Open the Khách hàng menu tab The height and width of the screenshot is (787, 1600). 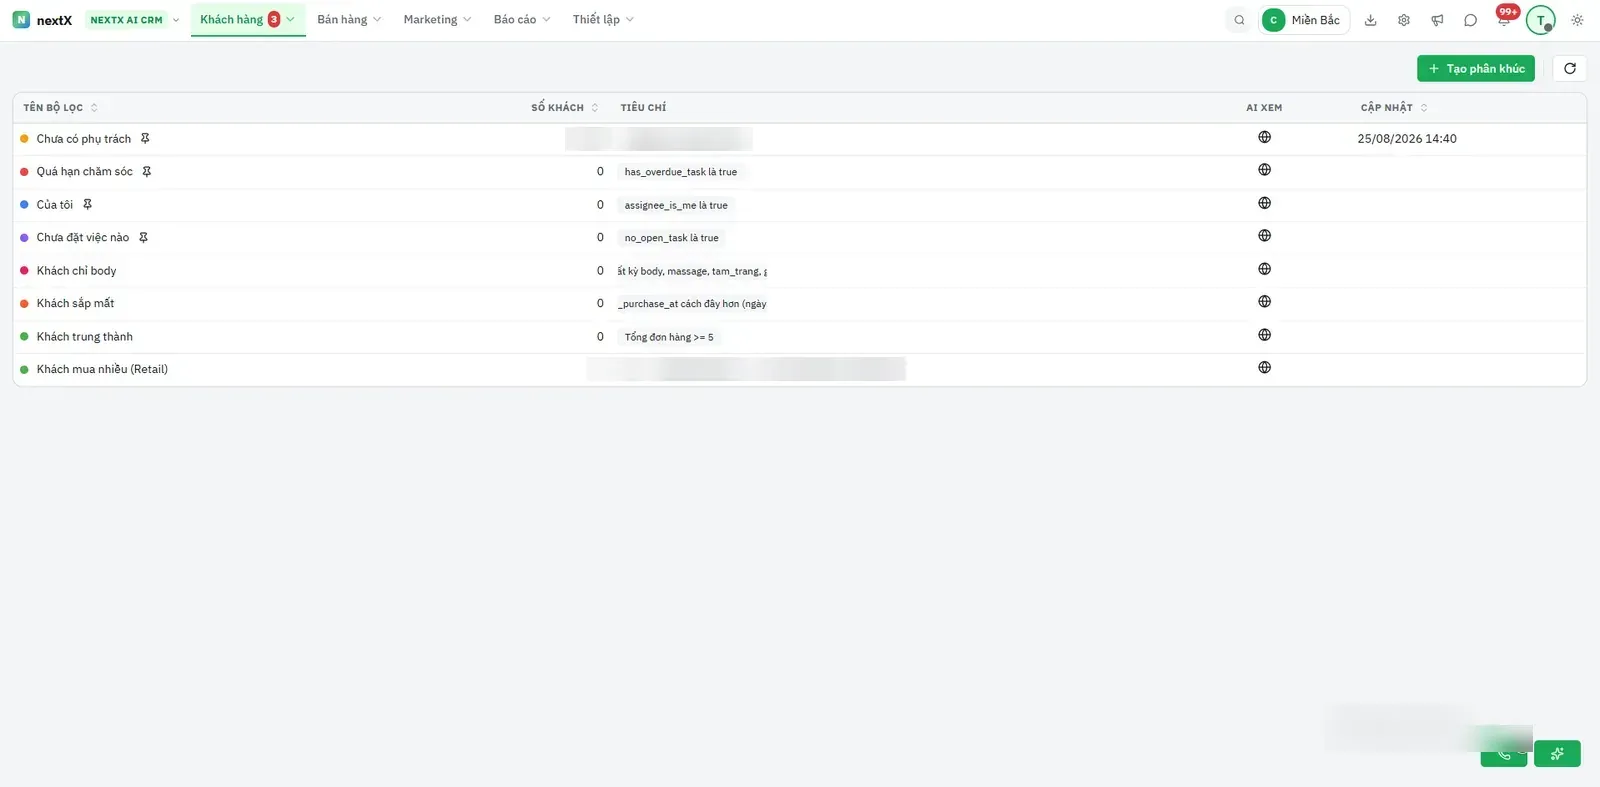click(x=248, y=20)
